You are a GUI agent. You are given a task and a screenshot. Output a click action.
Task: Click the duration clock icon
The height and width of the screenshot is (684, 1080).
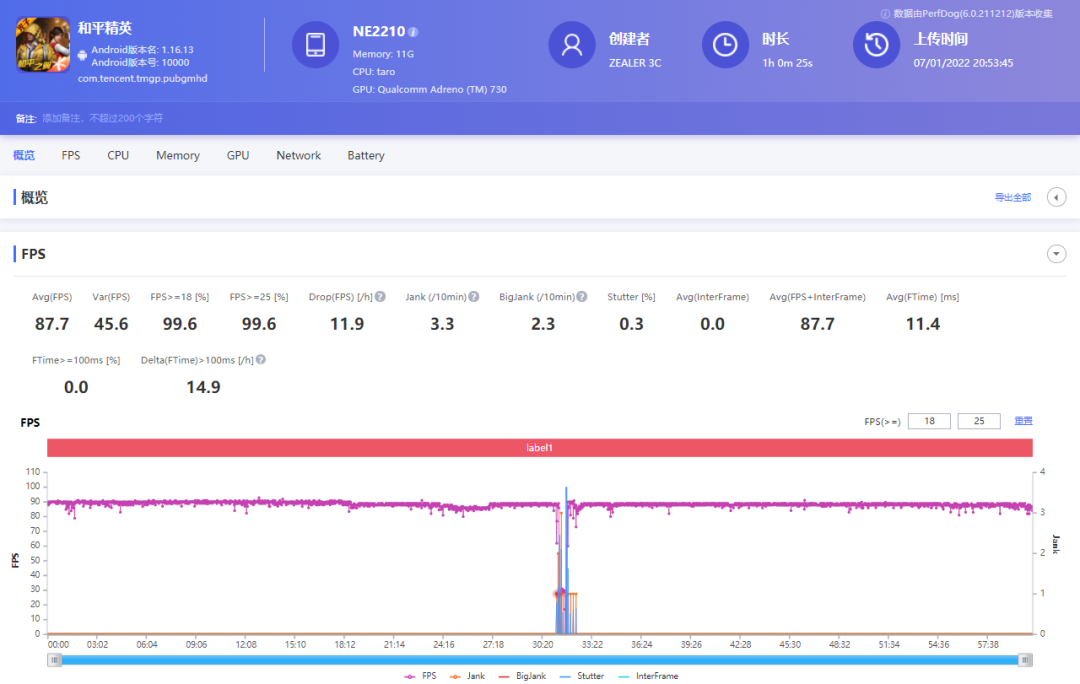(725, 45)
